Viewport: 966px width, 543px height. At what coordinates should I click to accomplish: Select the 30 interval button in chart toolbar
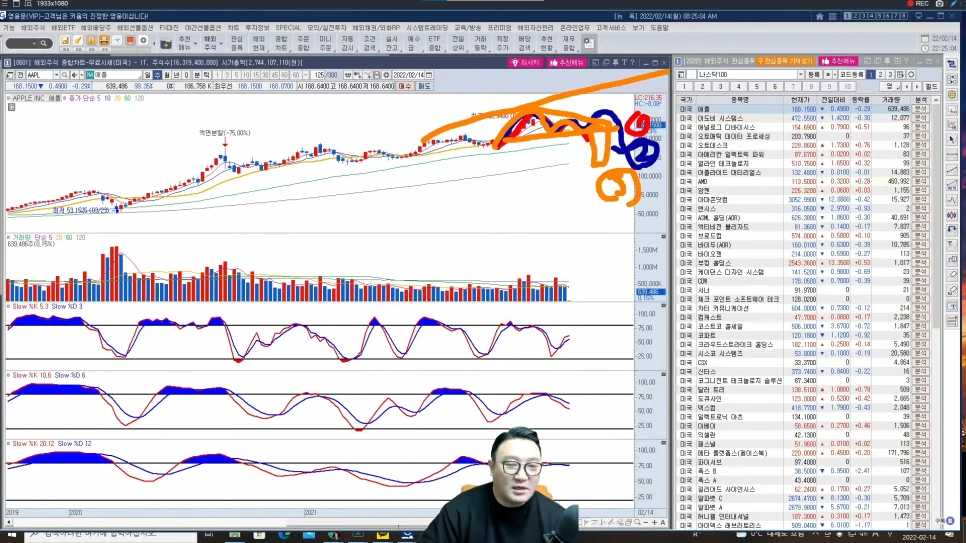coord(266,75)
